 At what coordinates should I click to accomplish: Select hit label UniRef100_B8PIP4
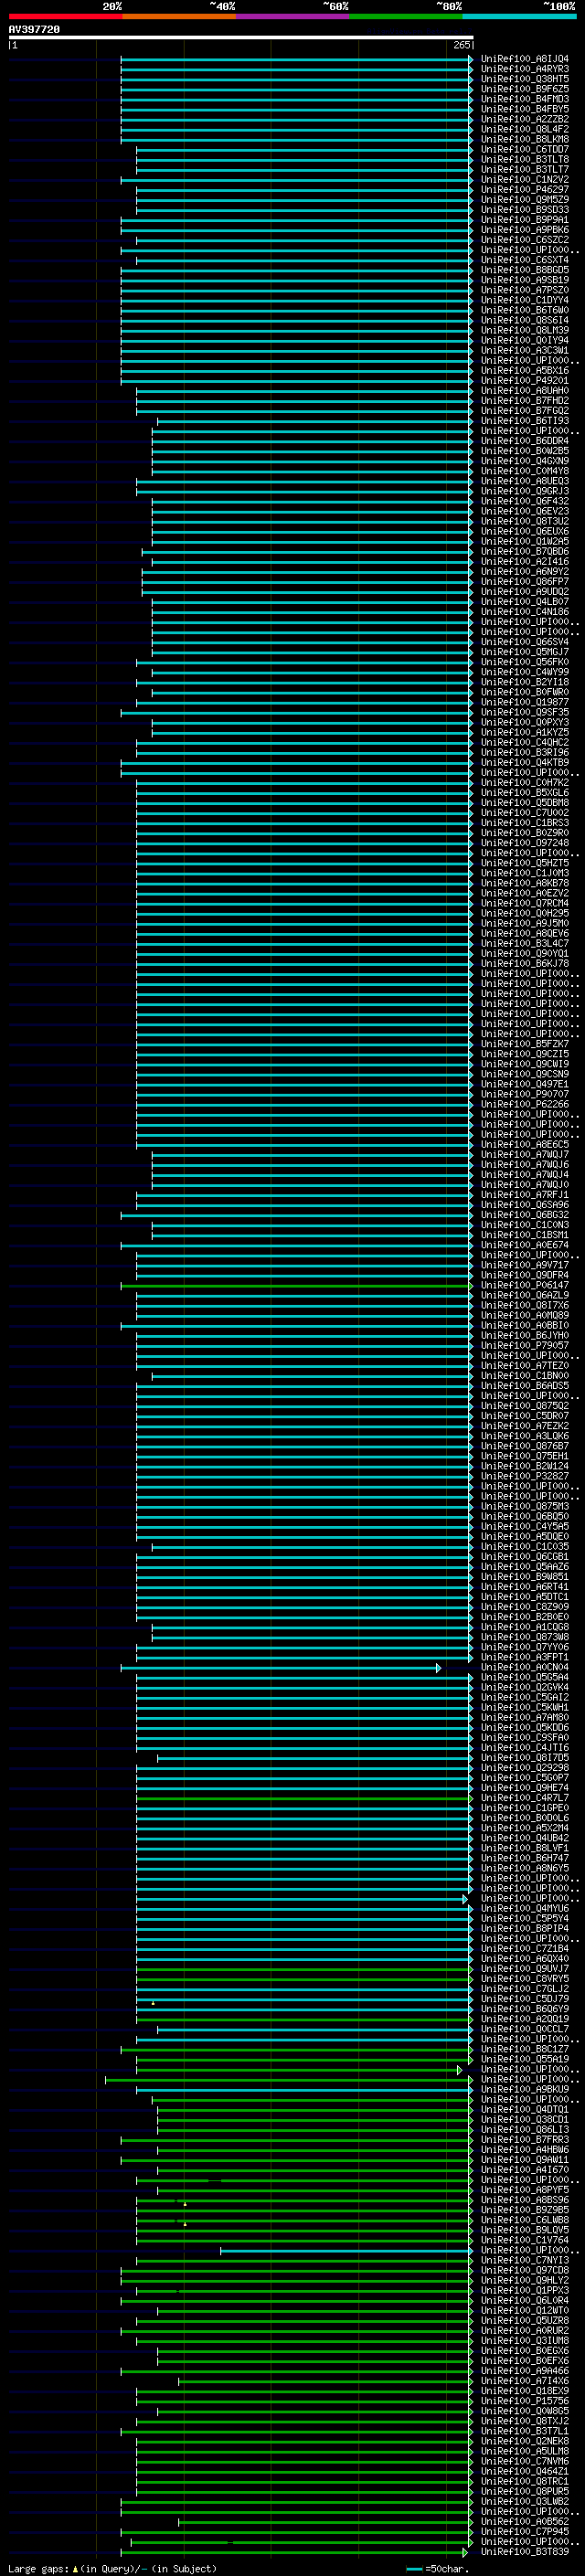(x=525, y=1928)
